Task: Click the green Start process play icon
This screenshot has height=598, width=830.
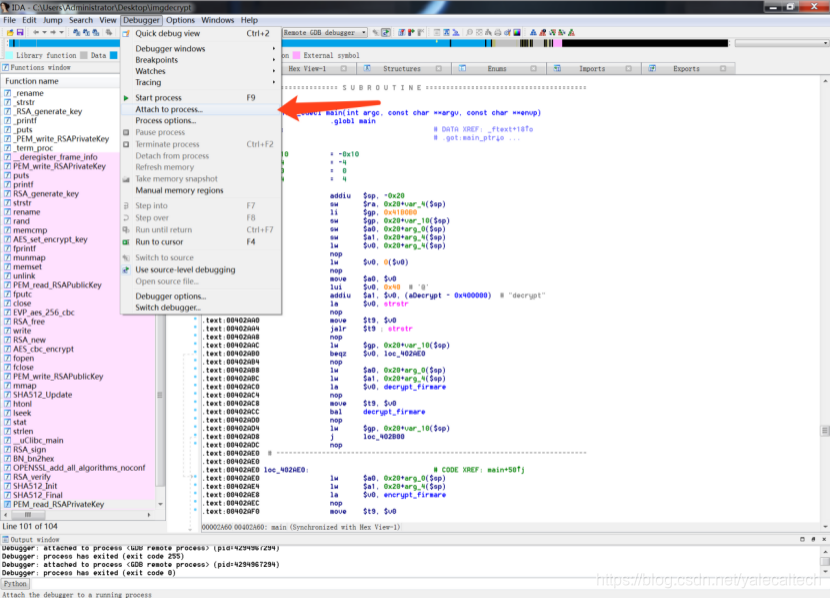Action: pos(126,98)
